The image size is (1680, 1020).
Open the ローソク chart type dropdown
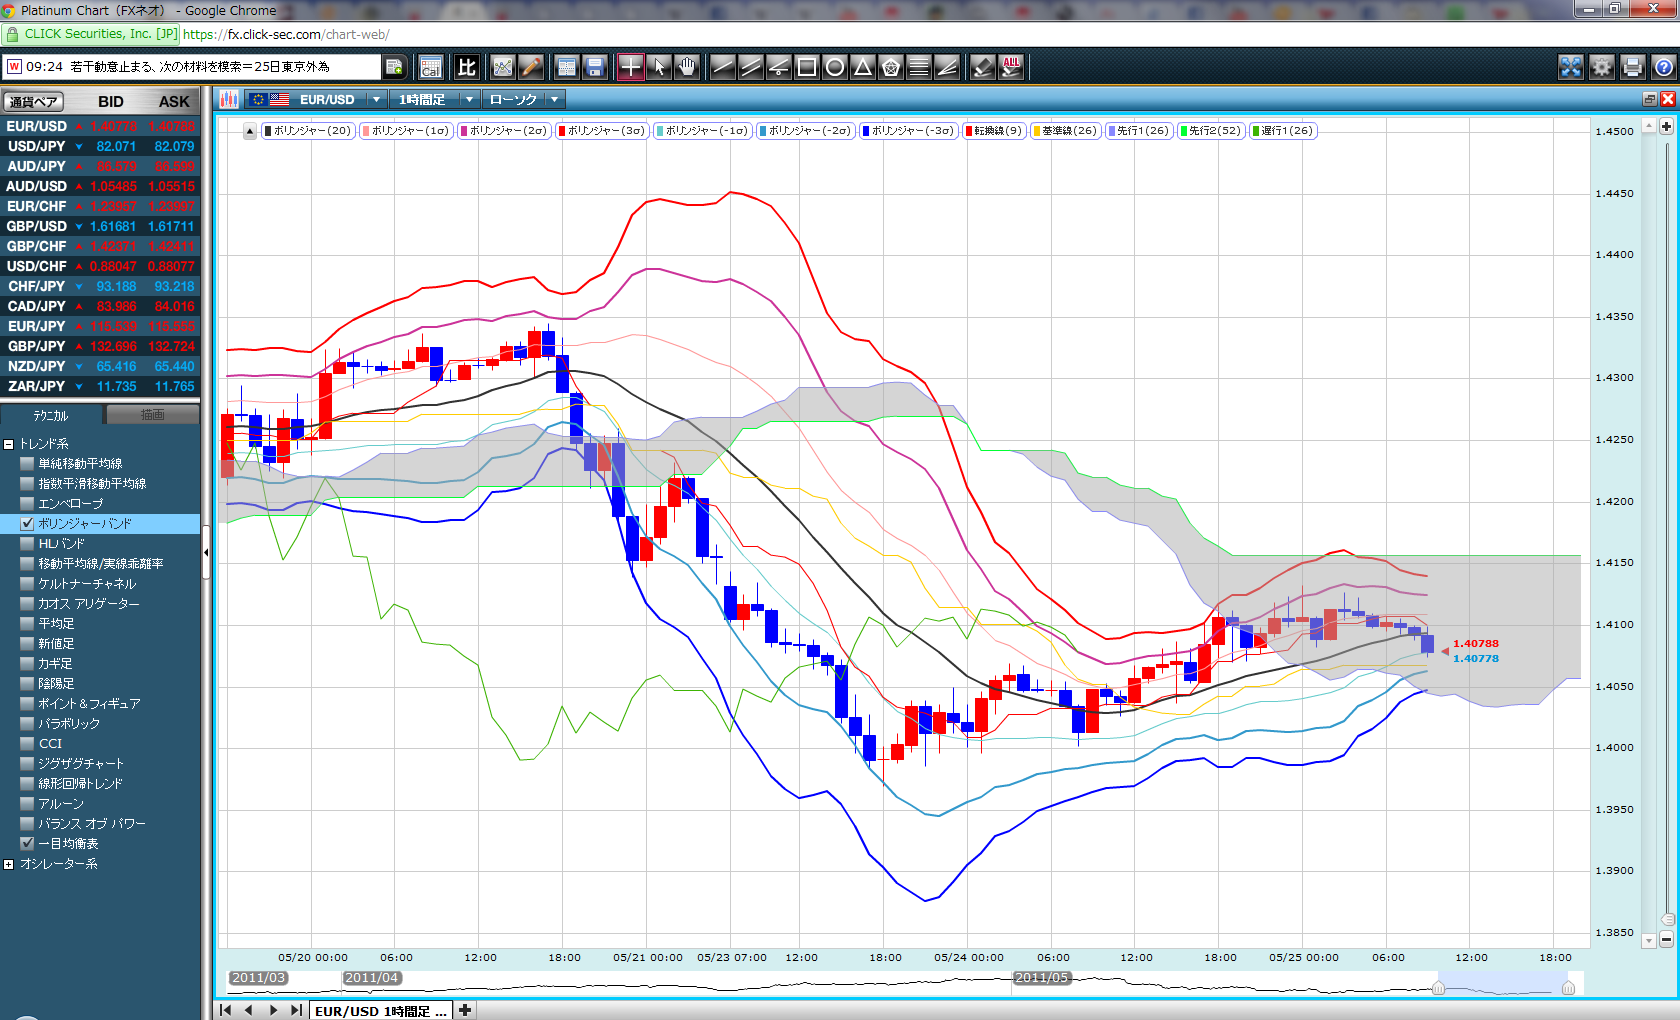click(x=554, y=99)
